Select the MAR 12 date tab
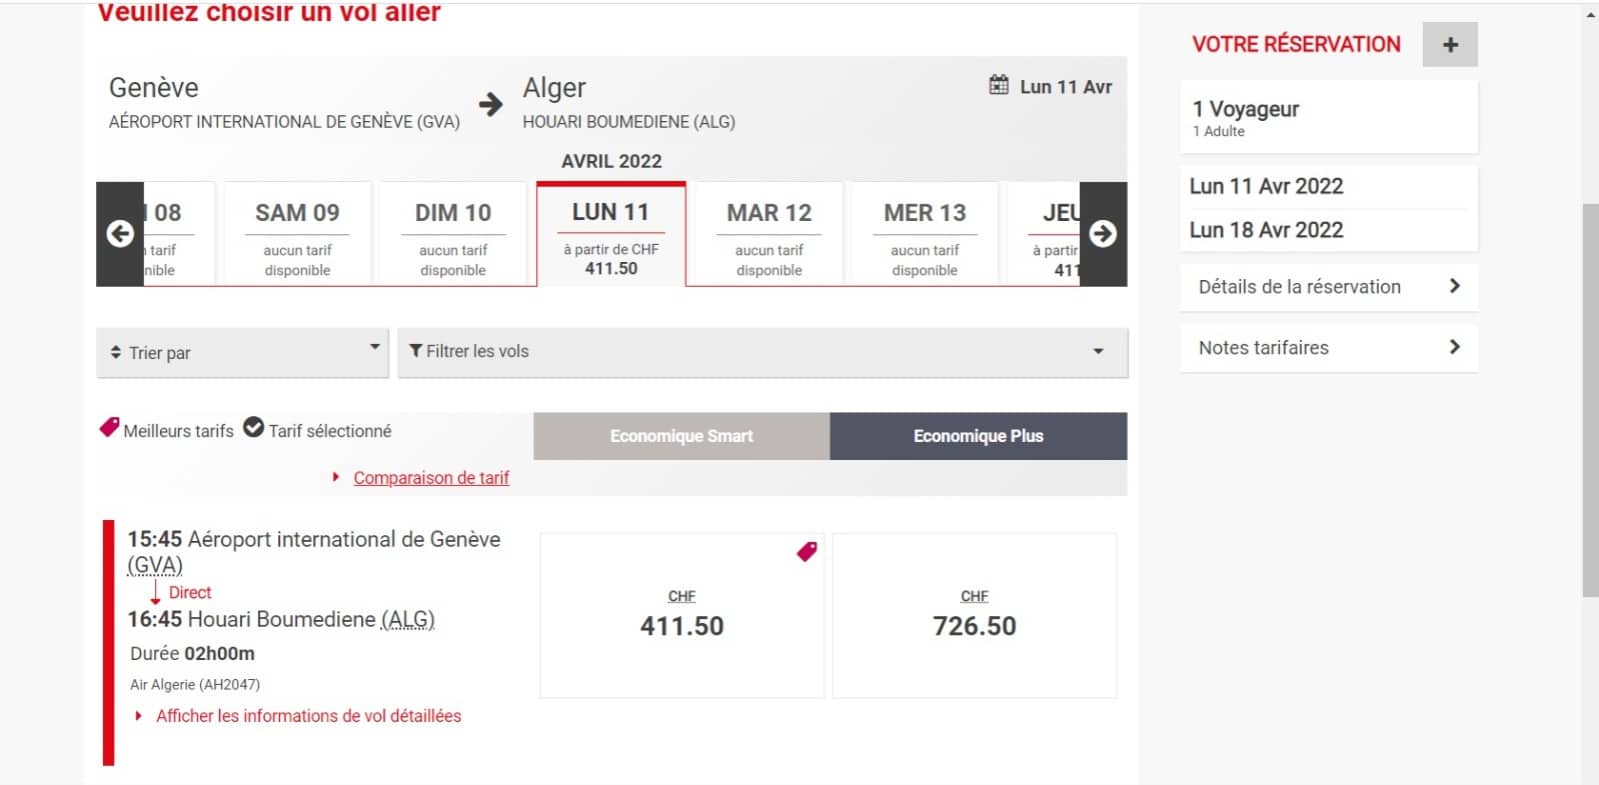Screen dimensions: 1599x785 click(x=769, y=234)
